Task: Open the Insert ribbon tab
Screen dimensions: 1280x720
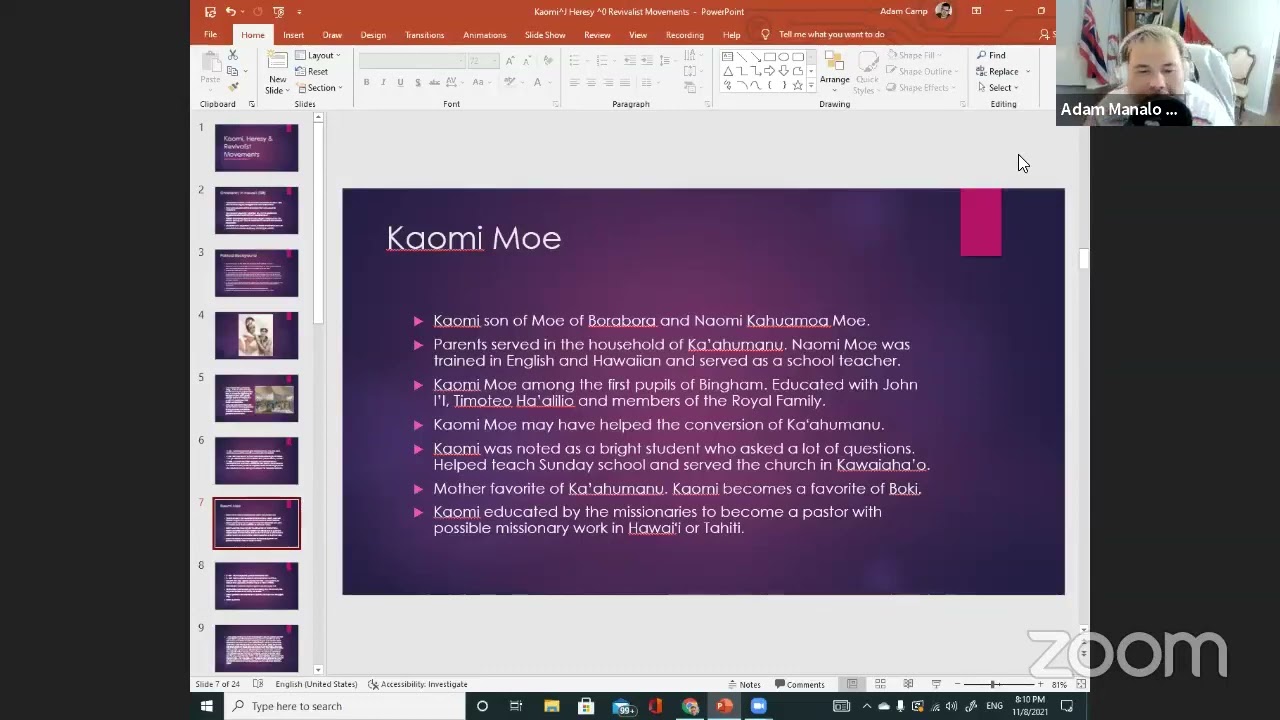Action: [293, 35]
